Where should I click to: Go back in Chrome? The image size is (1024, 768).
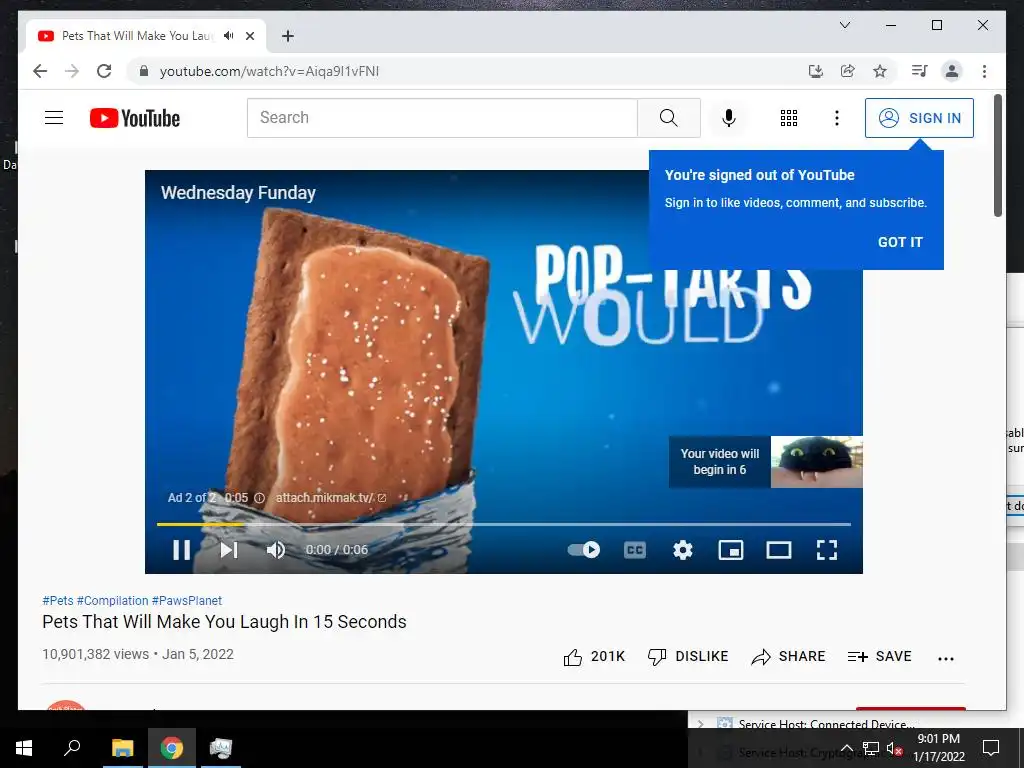(40, 71)
